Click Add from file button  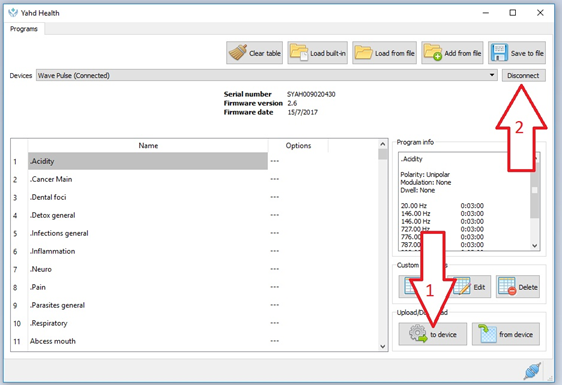pos(452,53)
